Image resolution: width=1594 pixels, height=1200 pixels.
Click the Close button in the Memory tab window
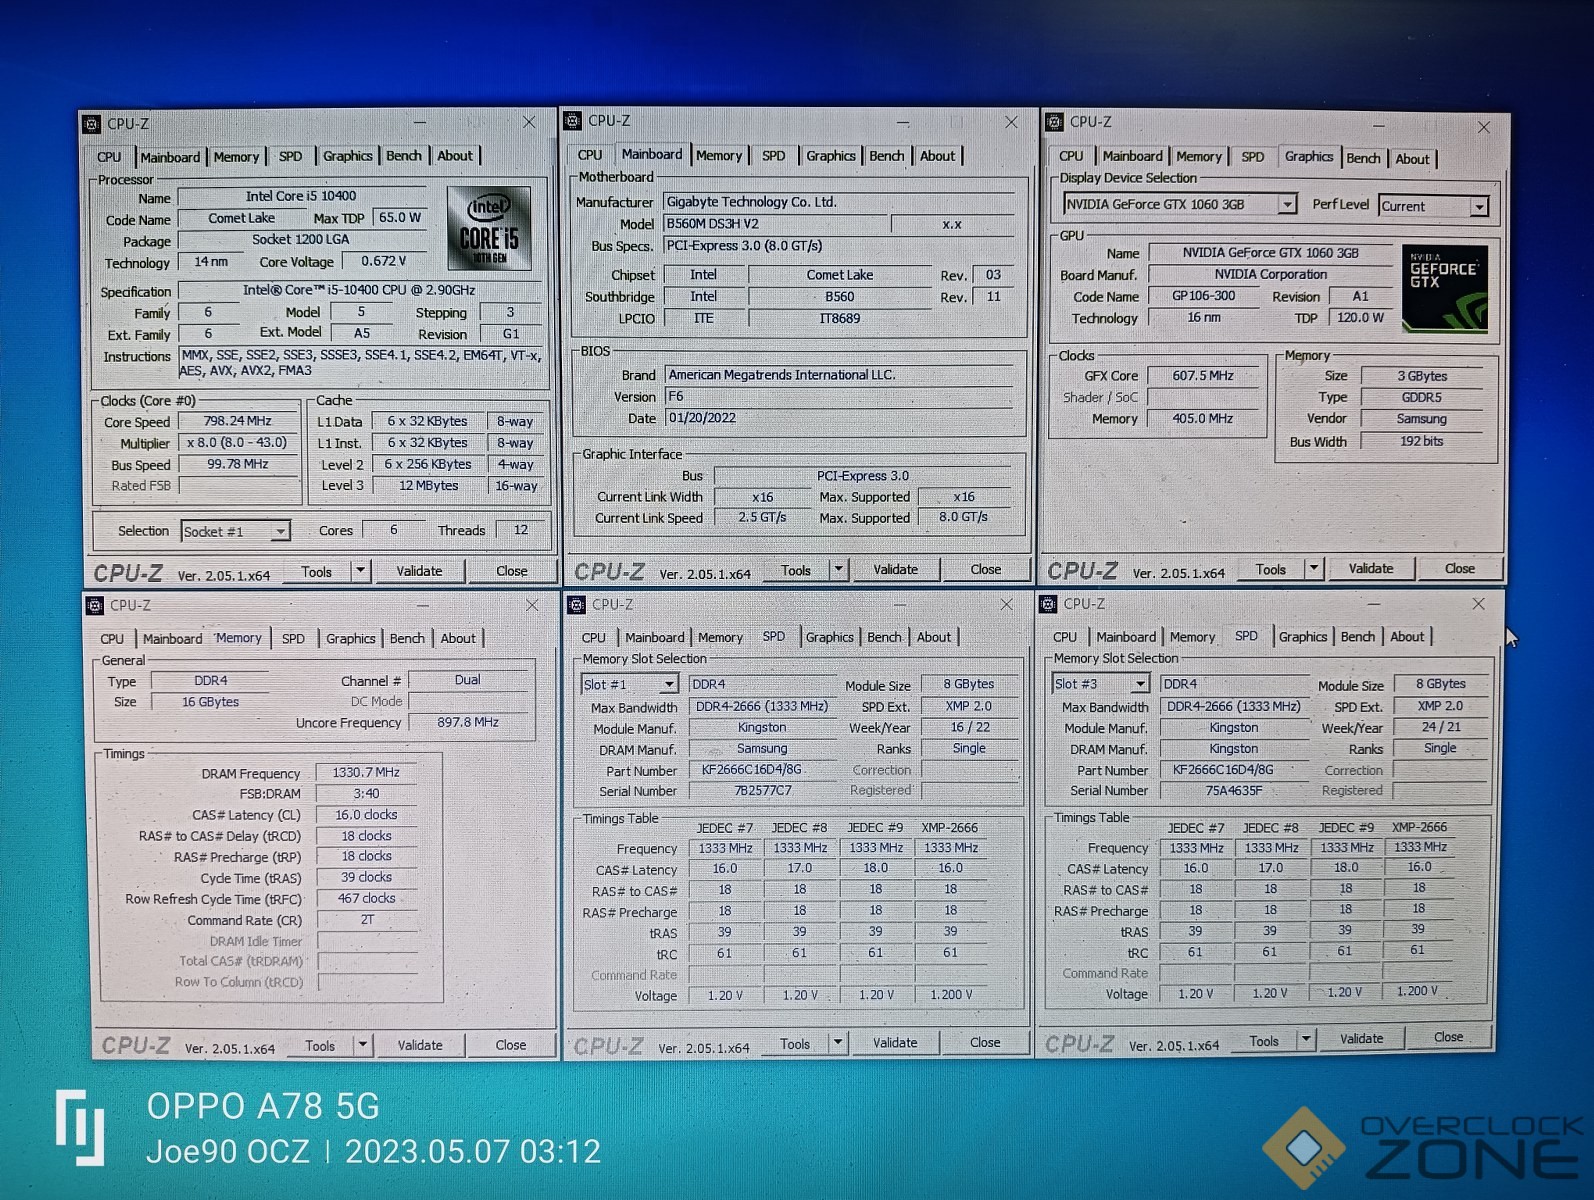coord(510,1045)
